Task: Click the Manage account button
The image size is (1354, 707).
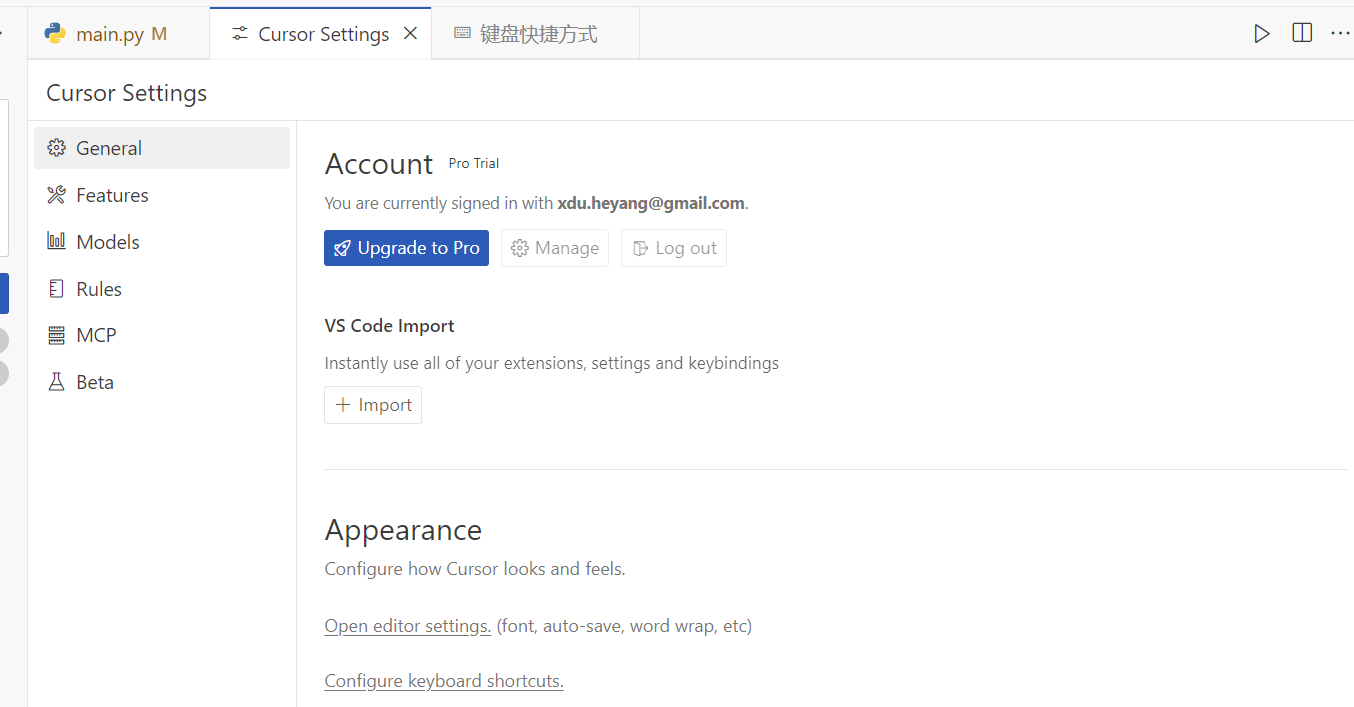Action: (x=555, y=248)
